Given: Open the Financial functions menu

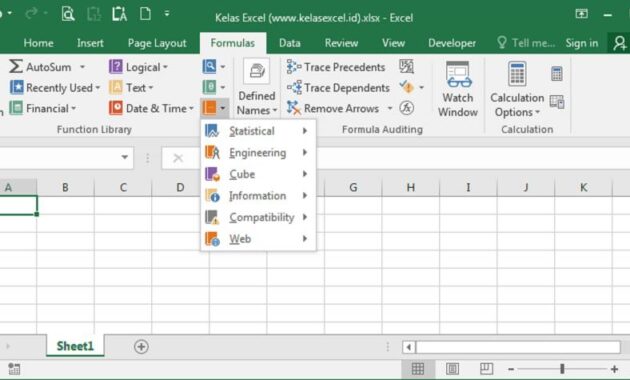Looking at the screenshot, I should (43, 108).
